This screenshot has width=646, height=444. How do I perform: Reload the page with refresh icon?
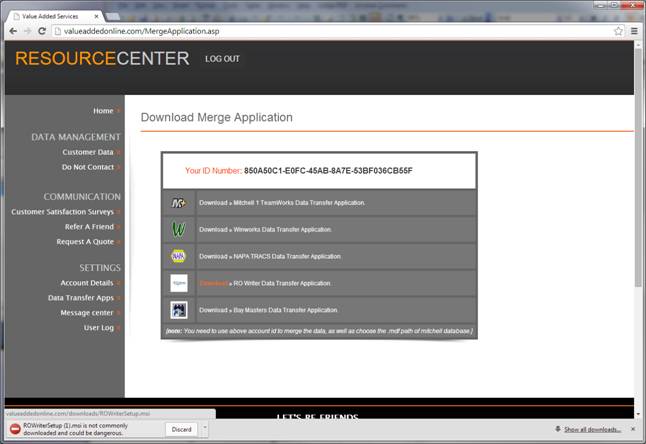click(42, 31)
